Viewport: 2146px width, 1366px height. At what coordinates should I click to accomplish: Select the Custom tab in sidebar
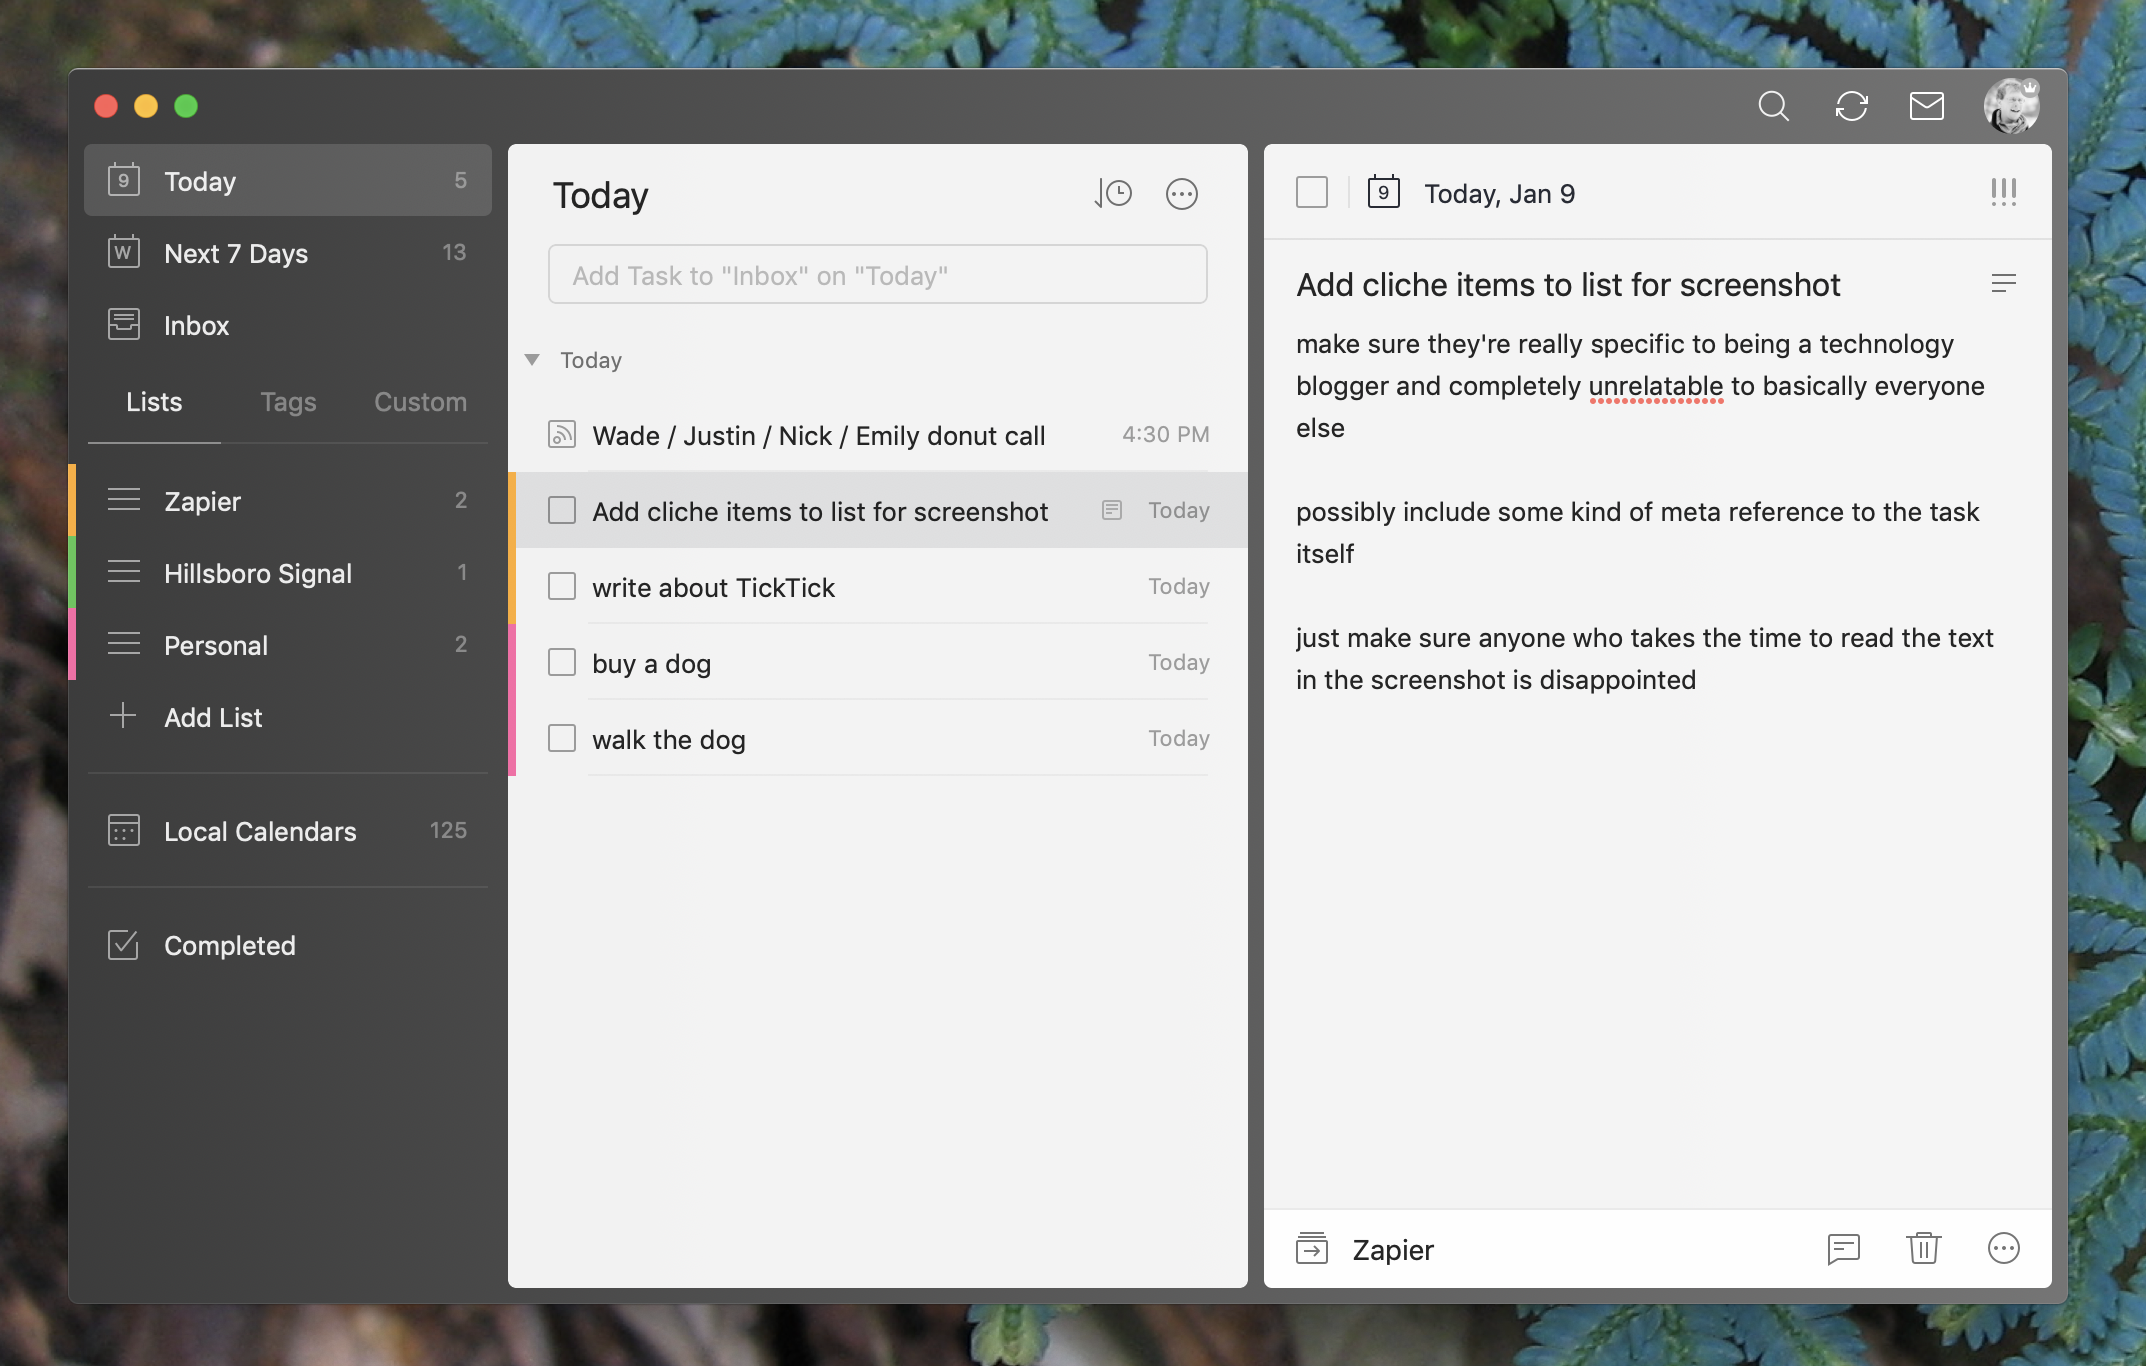point(418,401)
